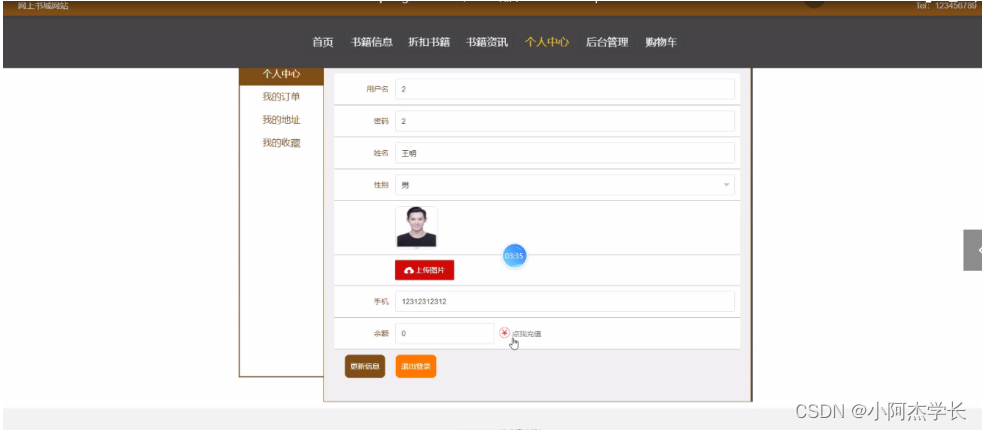Click the brown 更新信息 button
Image resolution: width=982 pixels, height=430 pixels.
(364, 367)
